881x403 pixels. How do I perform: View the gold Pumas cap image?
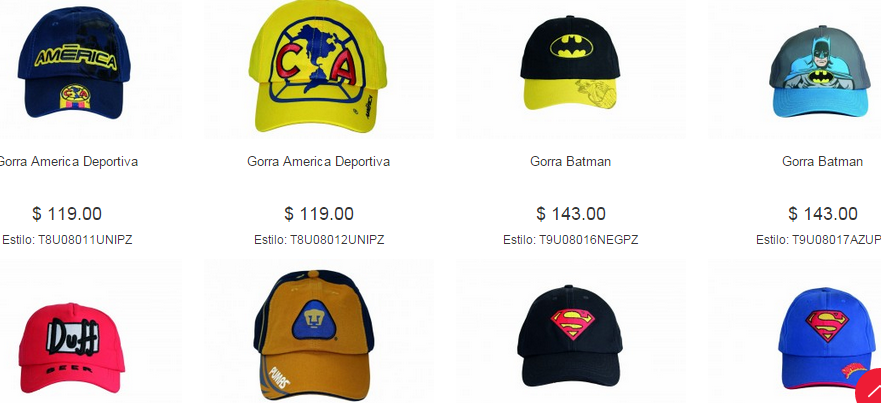(x=314, y=336)
